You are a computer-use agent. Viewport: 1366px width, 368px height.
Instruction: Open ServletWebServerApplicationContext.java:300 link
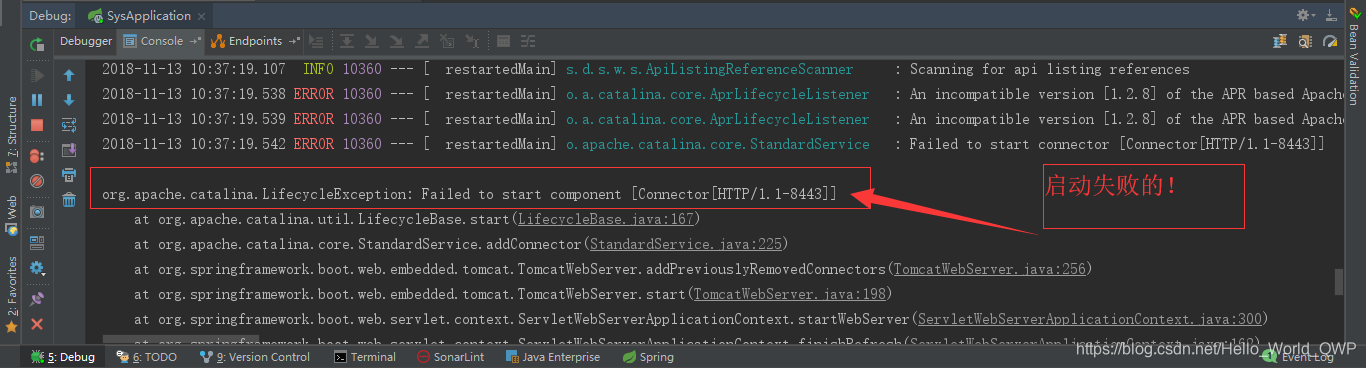click(1090, 320)
